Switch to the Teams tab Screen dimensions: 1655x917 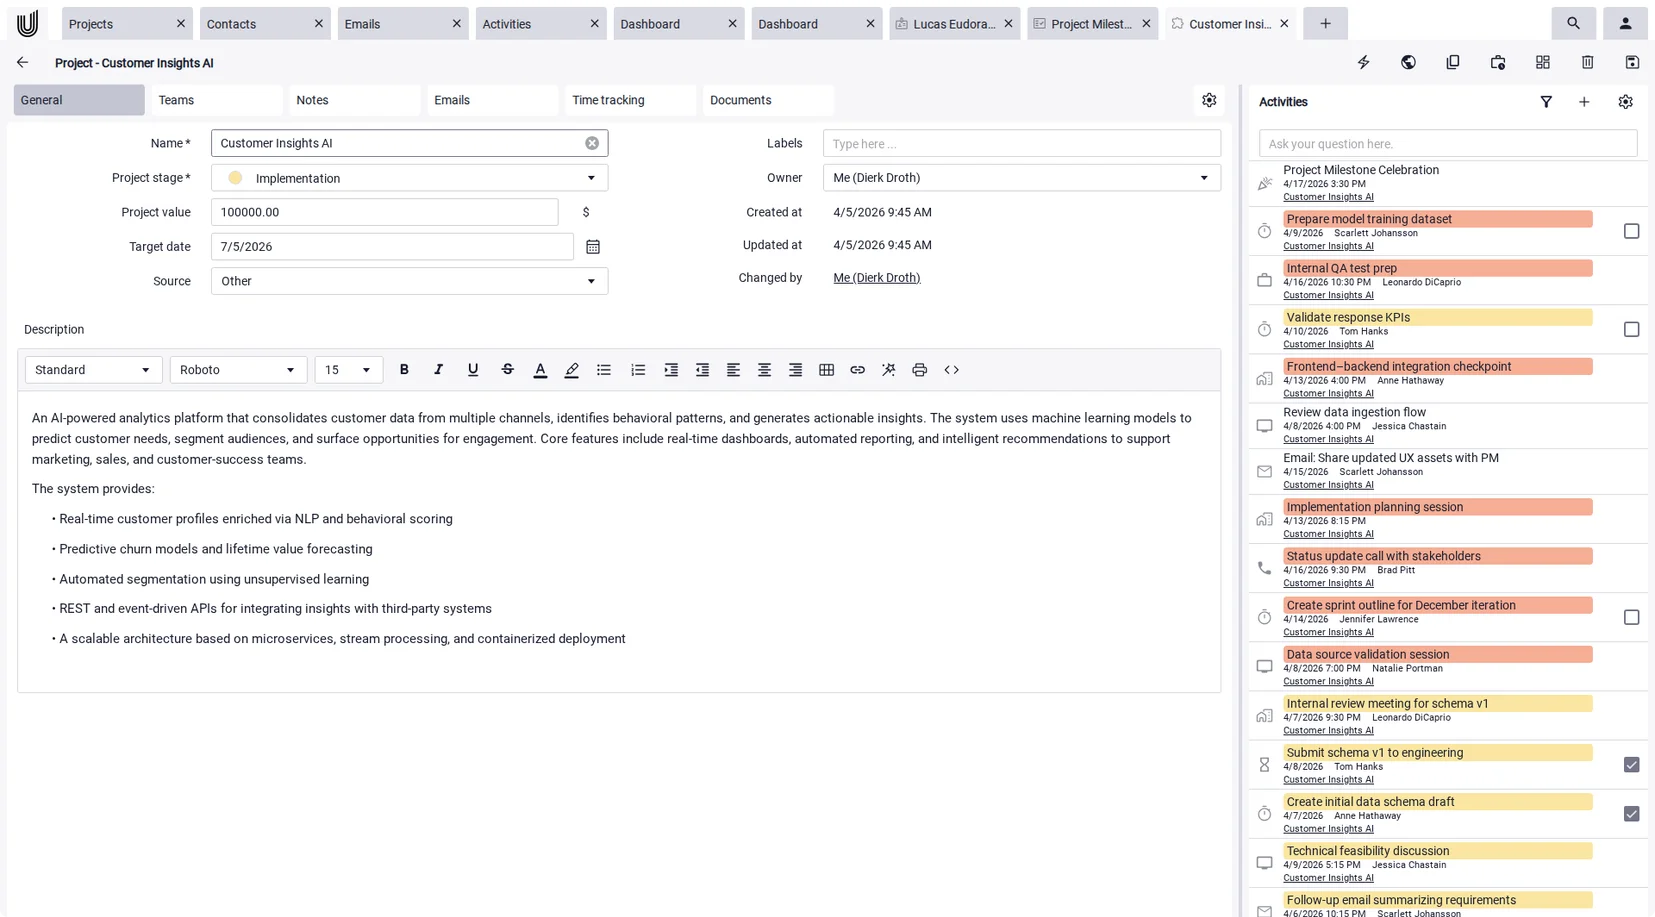[x=217, y=100]
